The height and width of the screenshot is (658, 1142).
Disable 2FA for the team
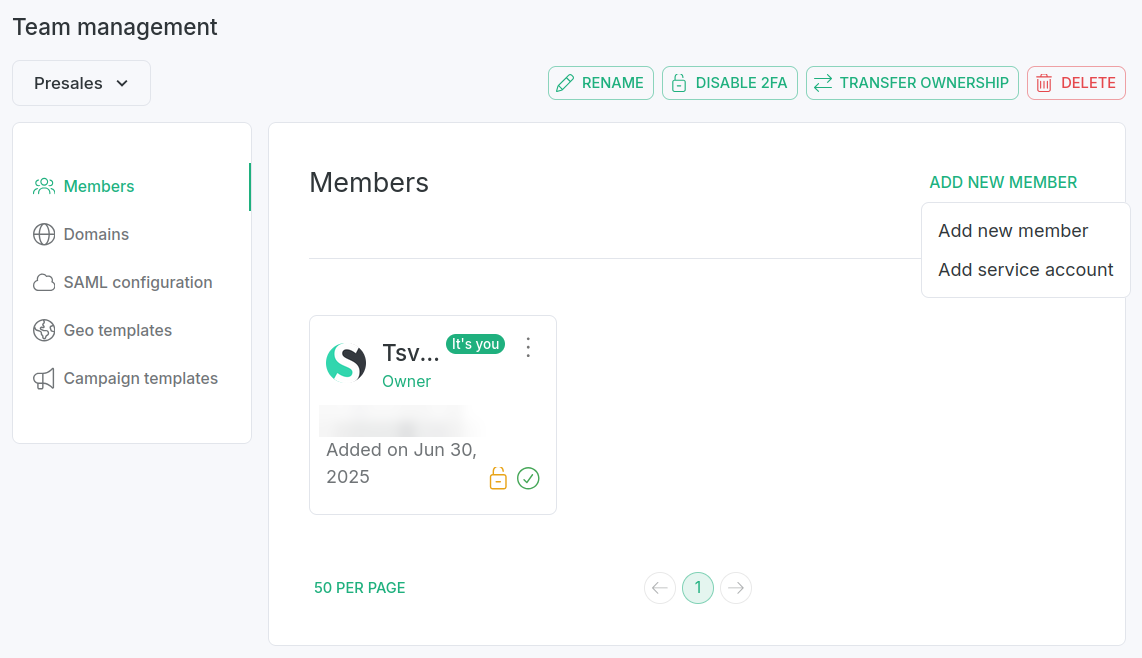click(x=728, y=83)
